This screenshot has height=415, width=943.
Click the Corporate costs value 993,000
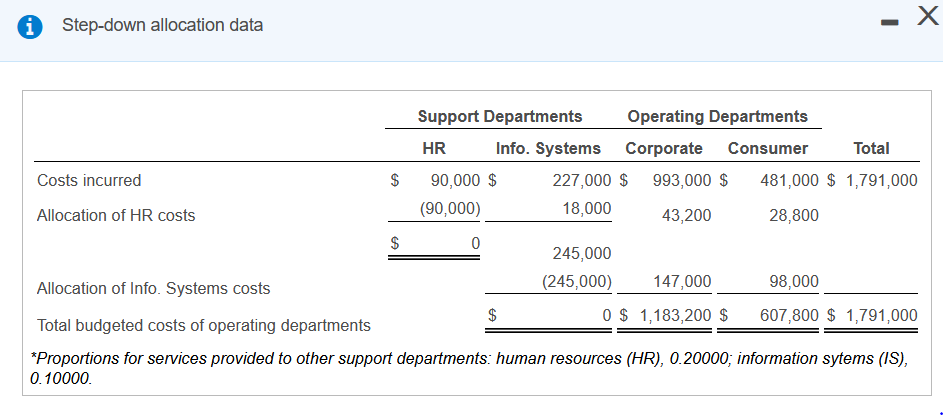[682, 180]
